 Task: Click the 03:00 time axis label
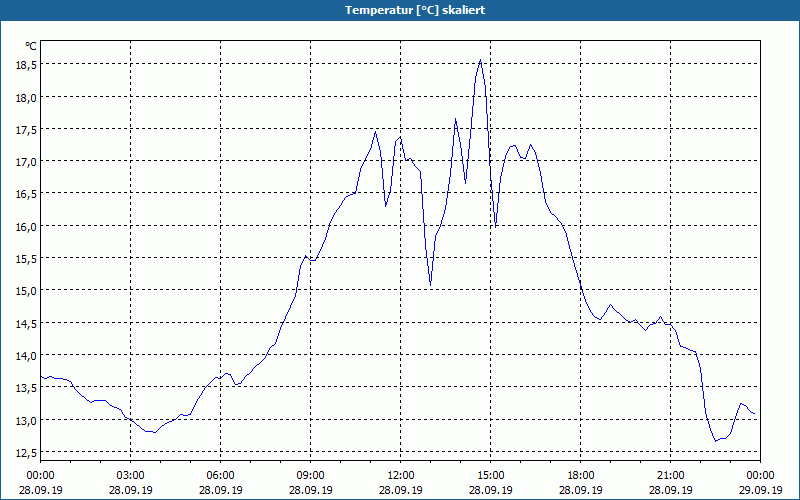[x=131, y=476]
